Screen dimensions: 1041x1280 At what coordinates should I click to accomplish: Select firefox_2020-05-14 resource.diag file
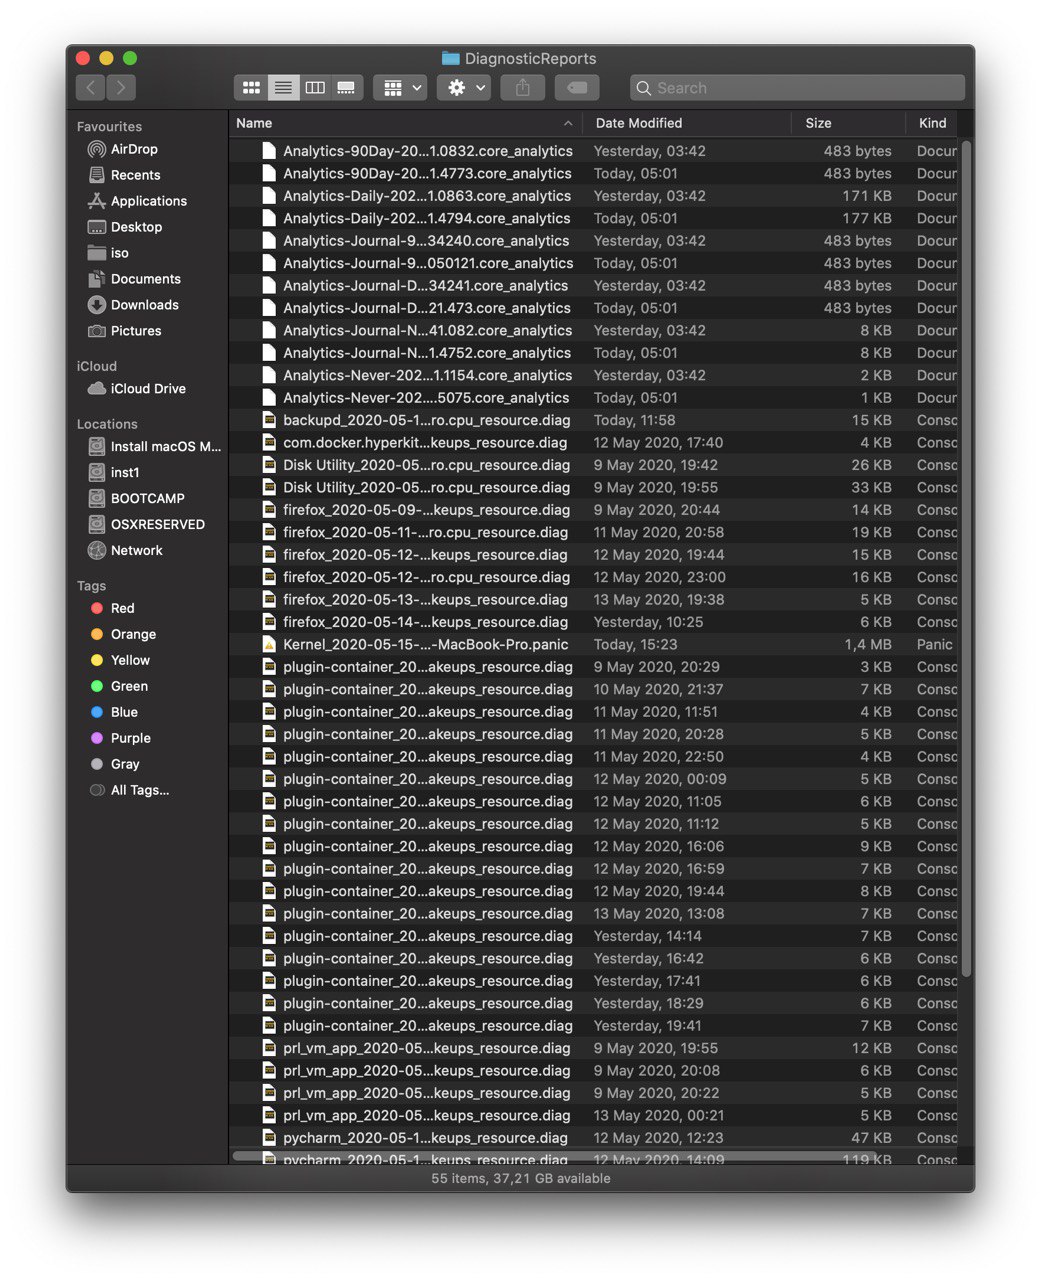click(x=594, y=622)
